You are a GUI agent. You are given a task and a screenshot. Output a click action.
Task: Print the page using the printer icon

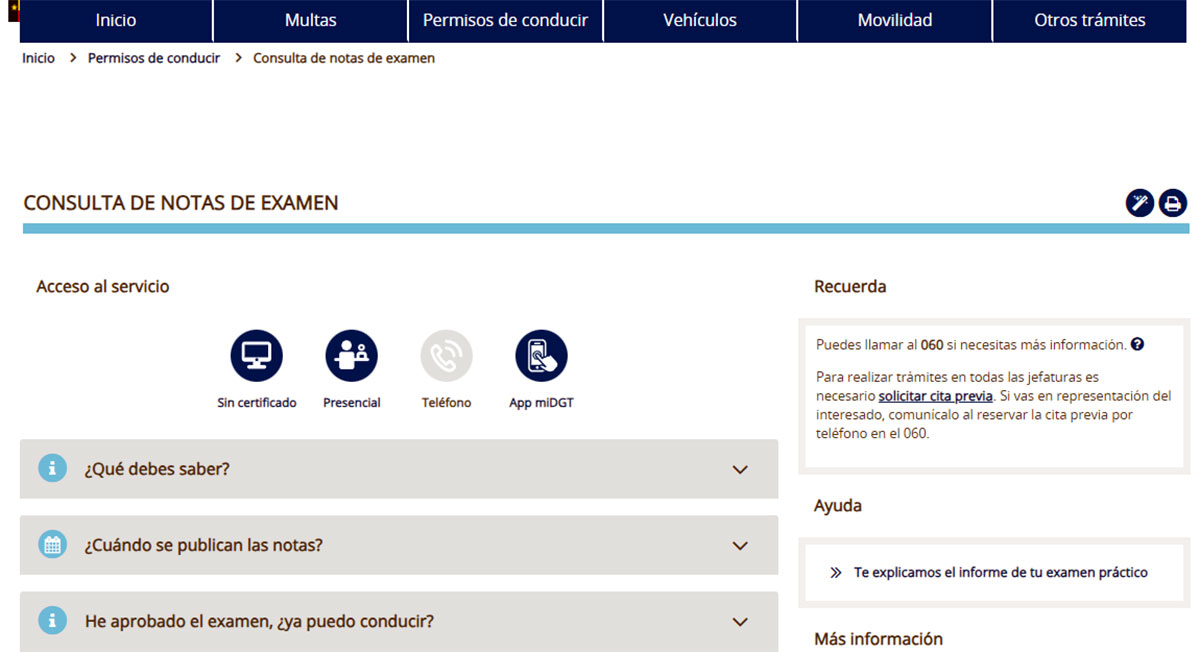(x=1172, y=203)
